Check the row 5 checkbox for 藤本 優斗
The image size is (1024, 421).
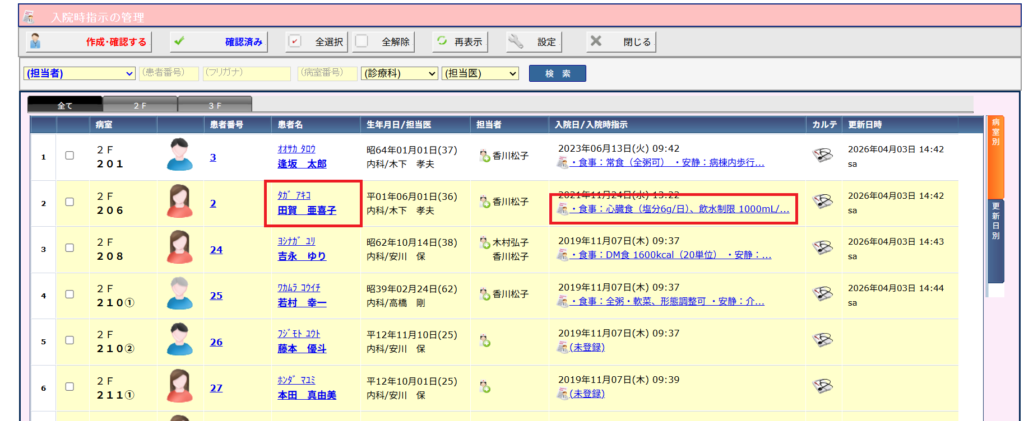pos(70,341)
